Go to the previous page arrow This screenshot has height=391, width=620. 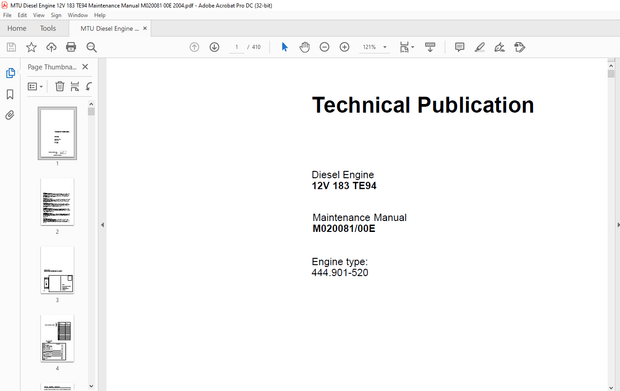tap(194, 47)
